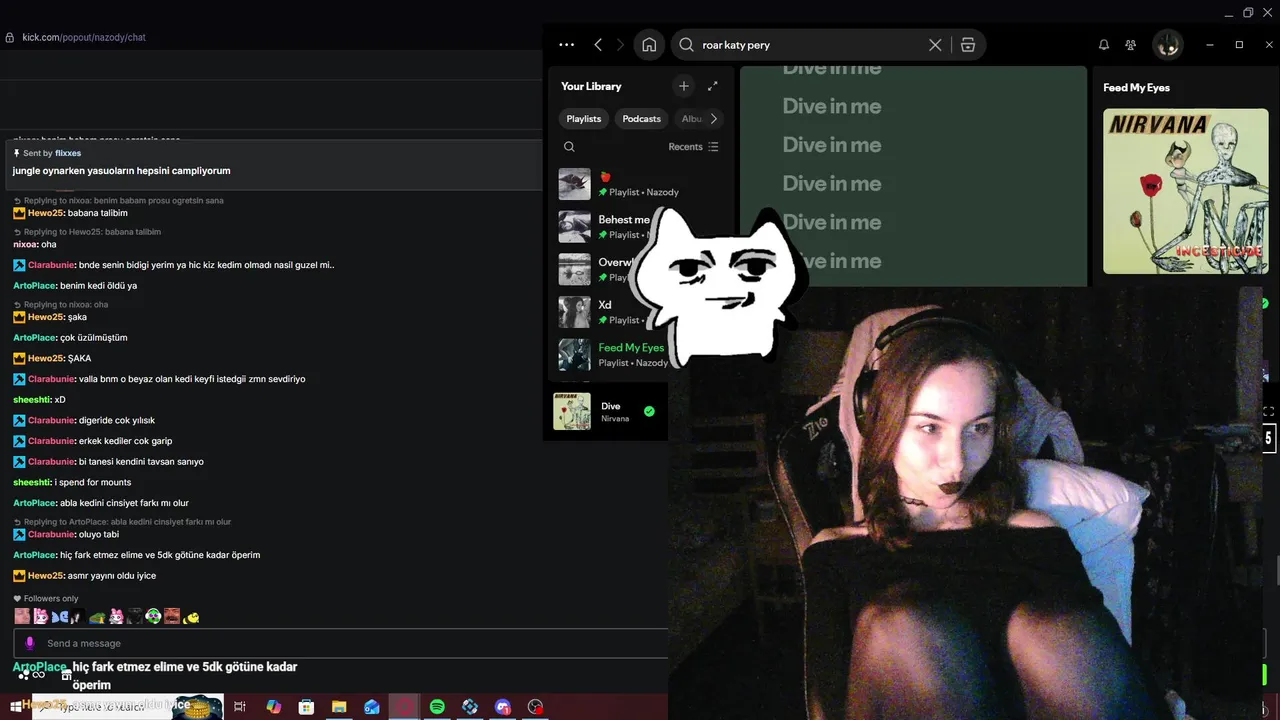Screen dimensions: 1280x720
Task: Open sheeshti username in 'xD' message
Action: coord(32,399)
